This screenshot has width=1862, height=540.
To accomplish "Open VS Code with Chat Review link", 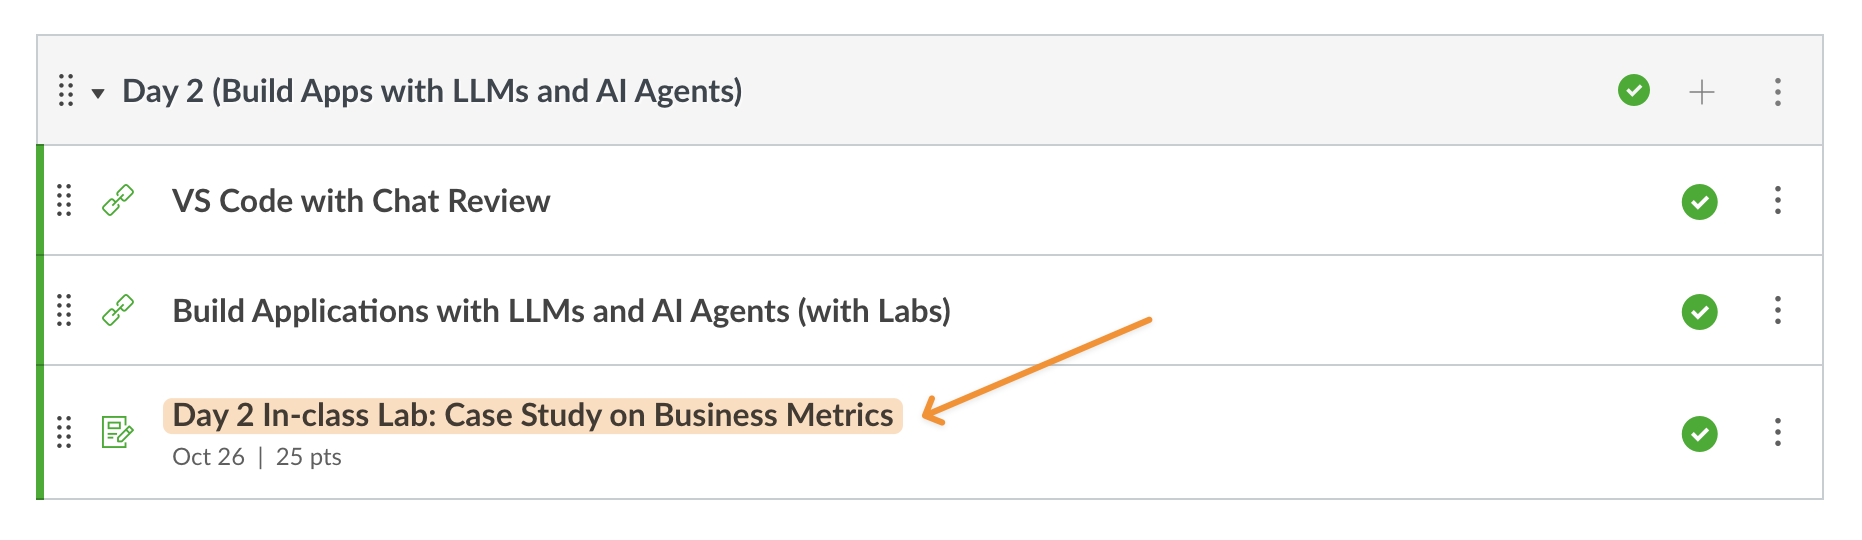I will point(361,201).
